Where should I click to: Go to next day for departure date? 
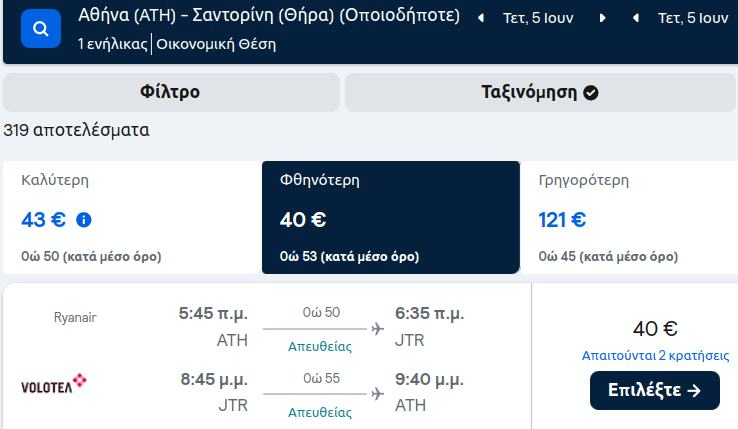point(602,18)
